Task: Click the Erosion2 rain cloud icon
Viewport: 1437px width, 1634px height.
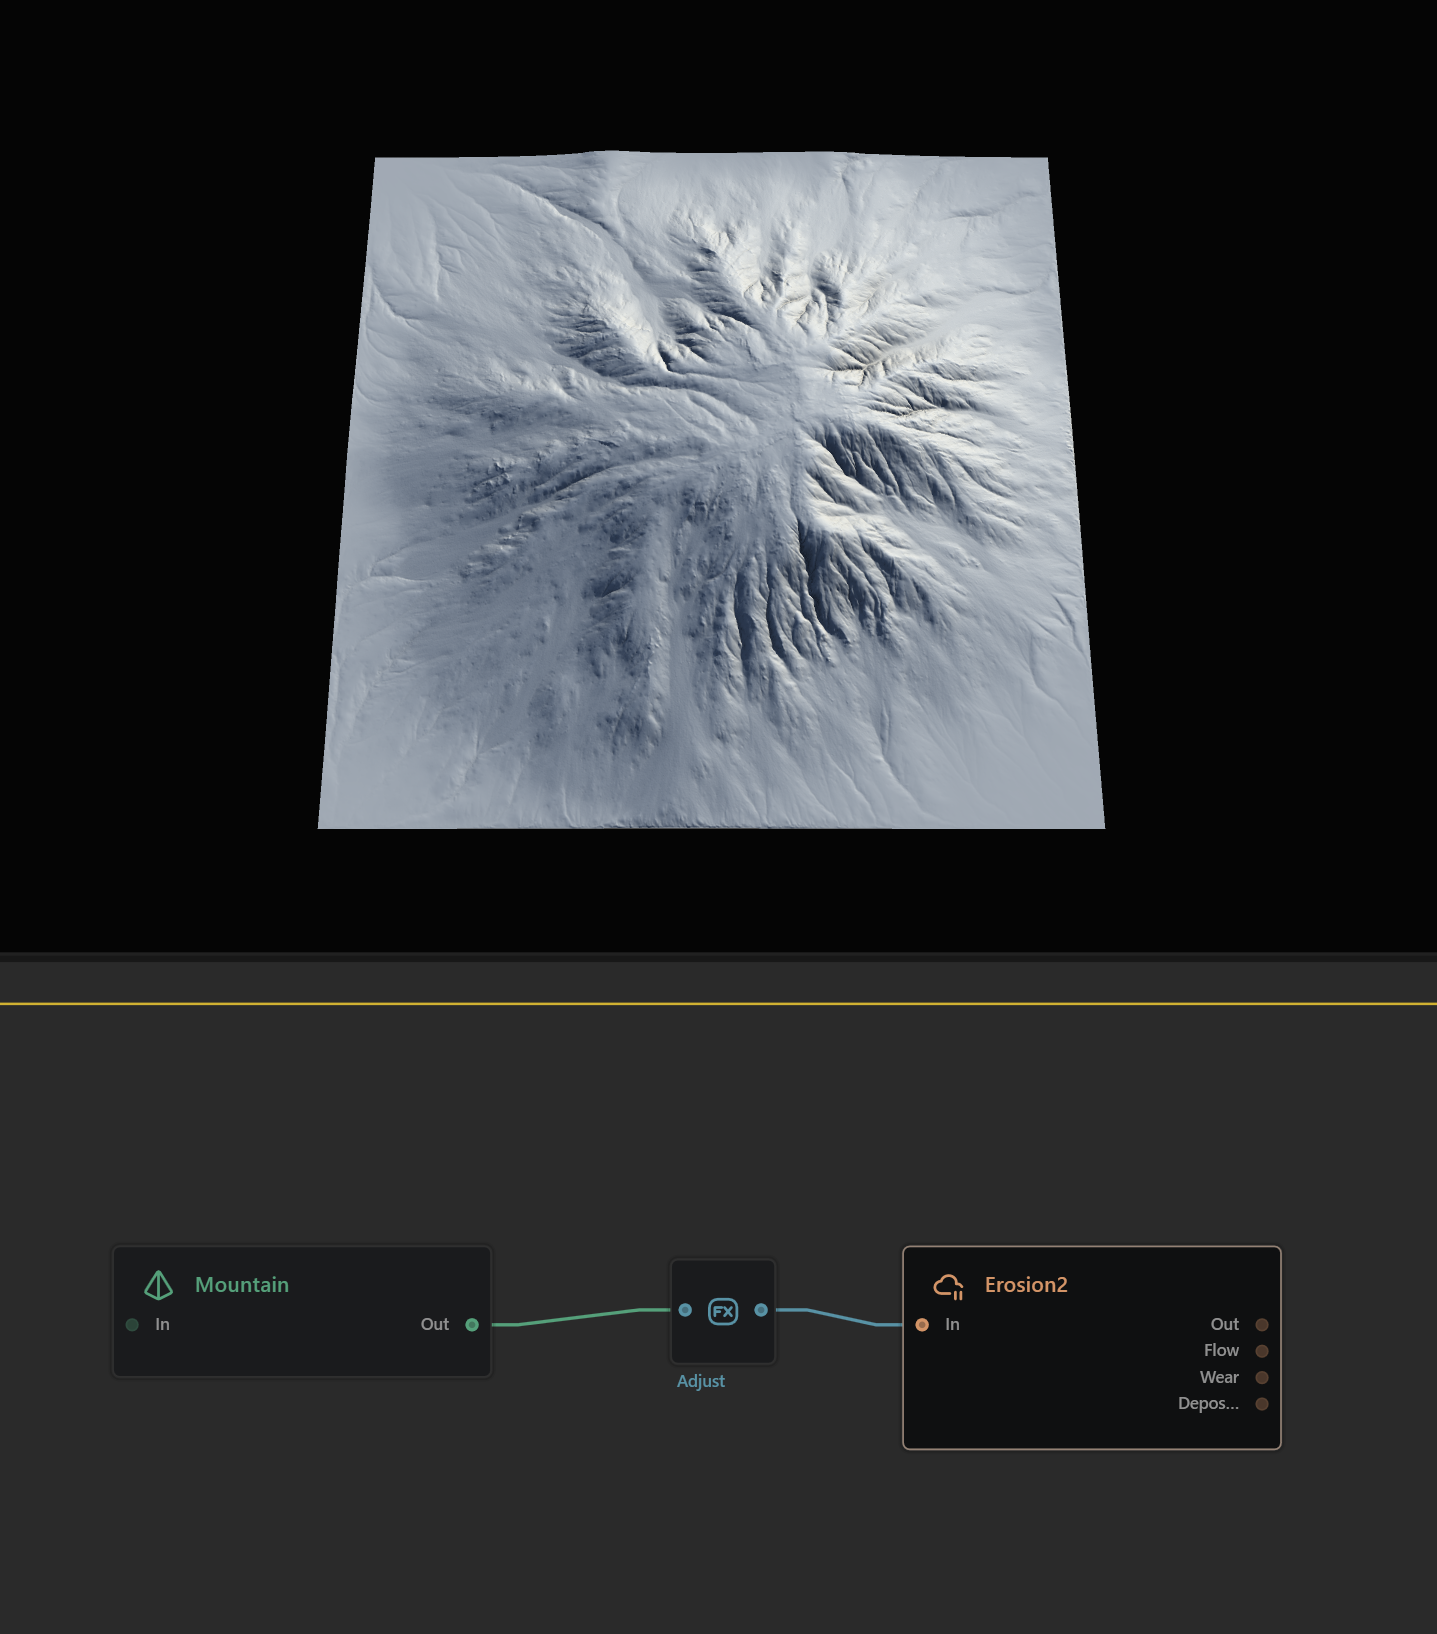Action: (948, 1286)
